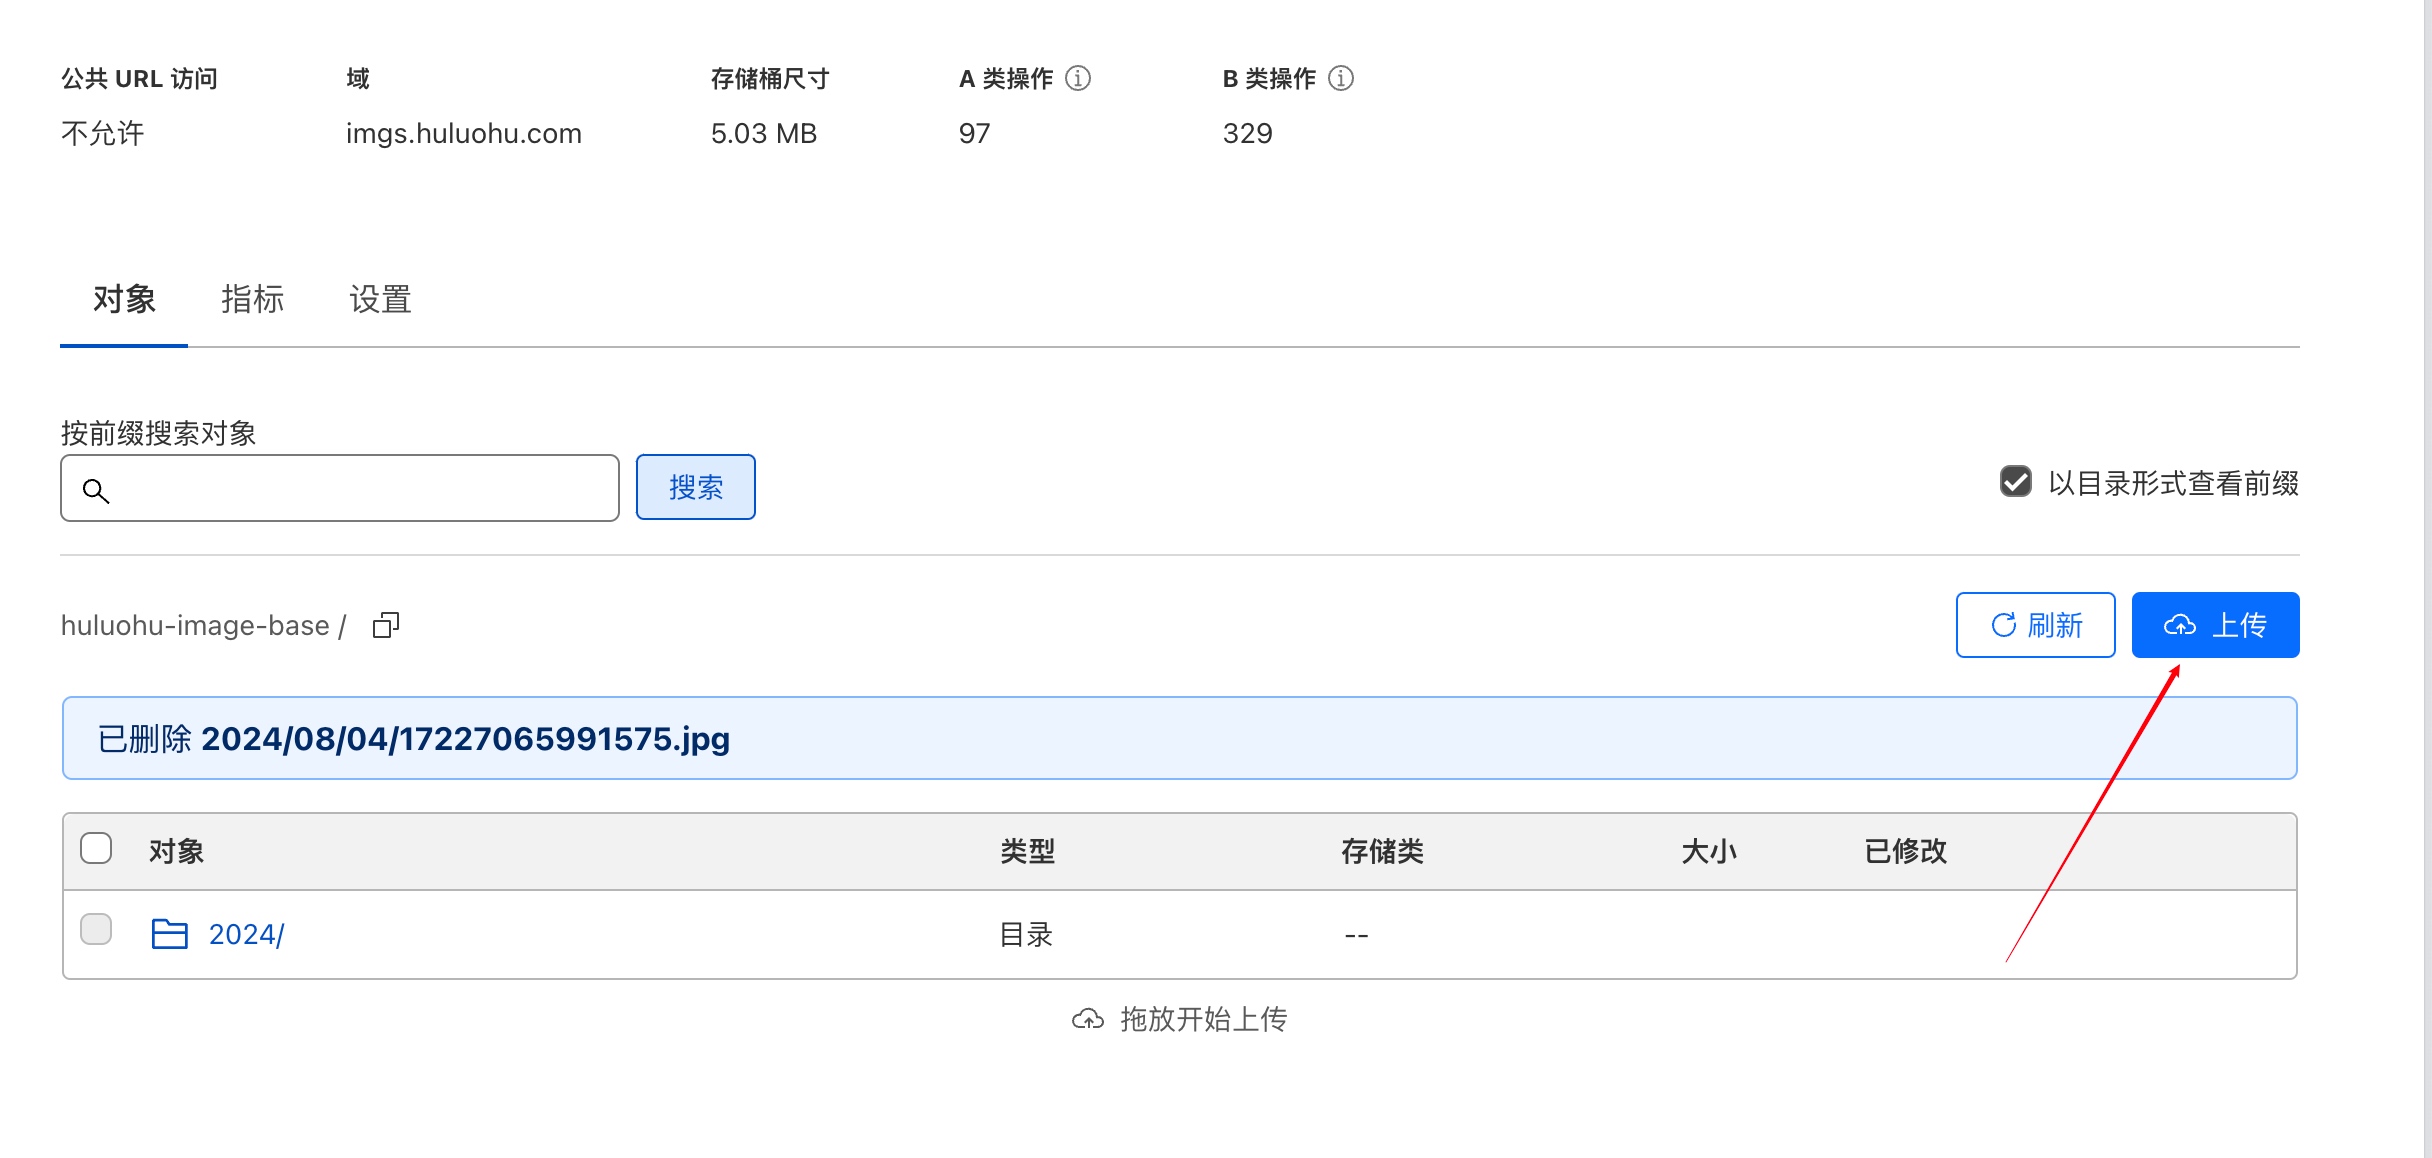The image size is (2432, 1158).
Task: Click the info icon next to A 类操作
Action: pyautogui.click(x=1078, y=78)
